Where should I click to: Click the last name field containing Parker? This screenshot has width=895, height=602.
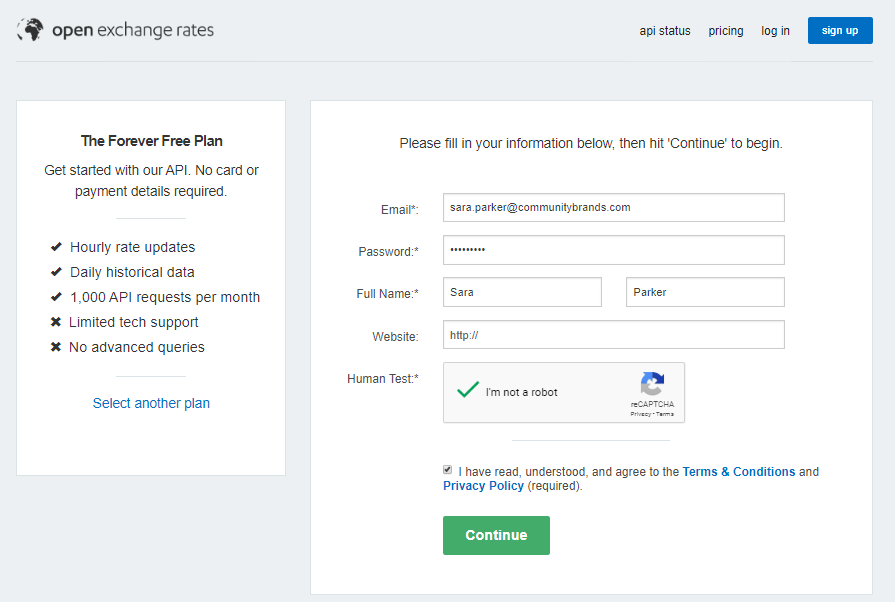tap(705, 292)
